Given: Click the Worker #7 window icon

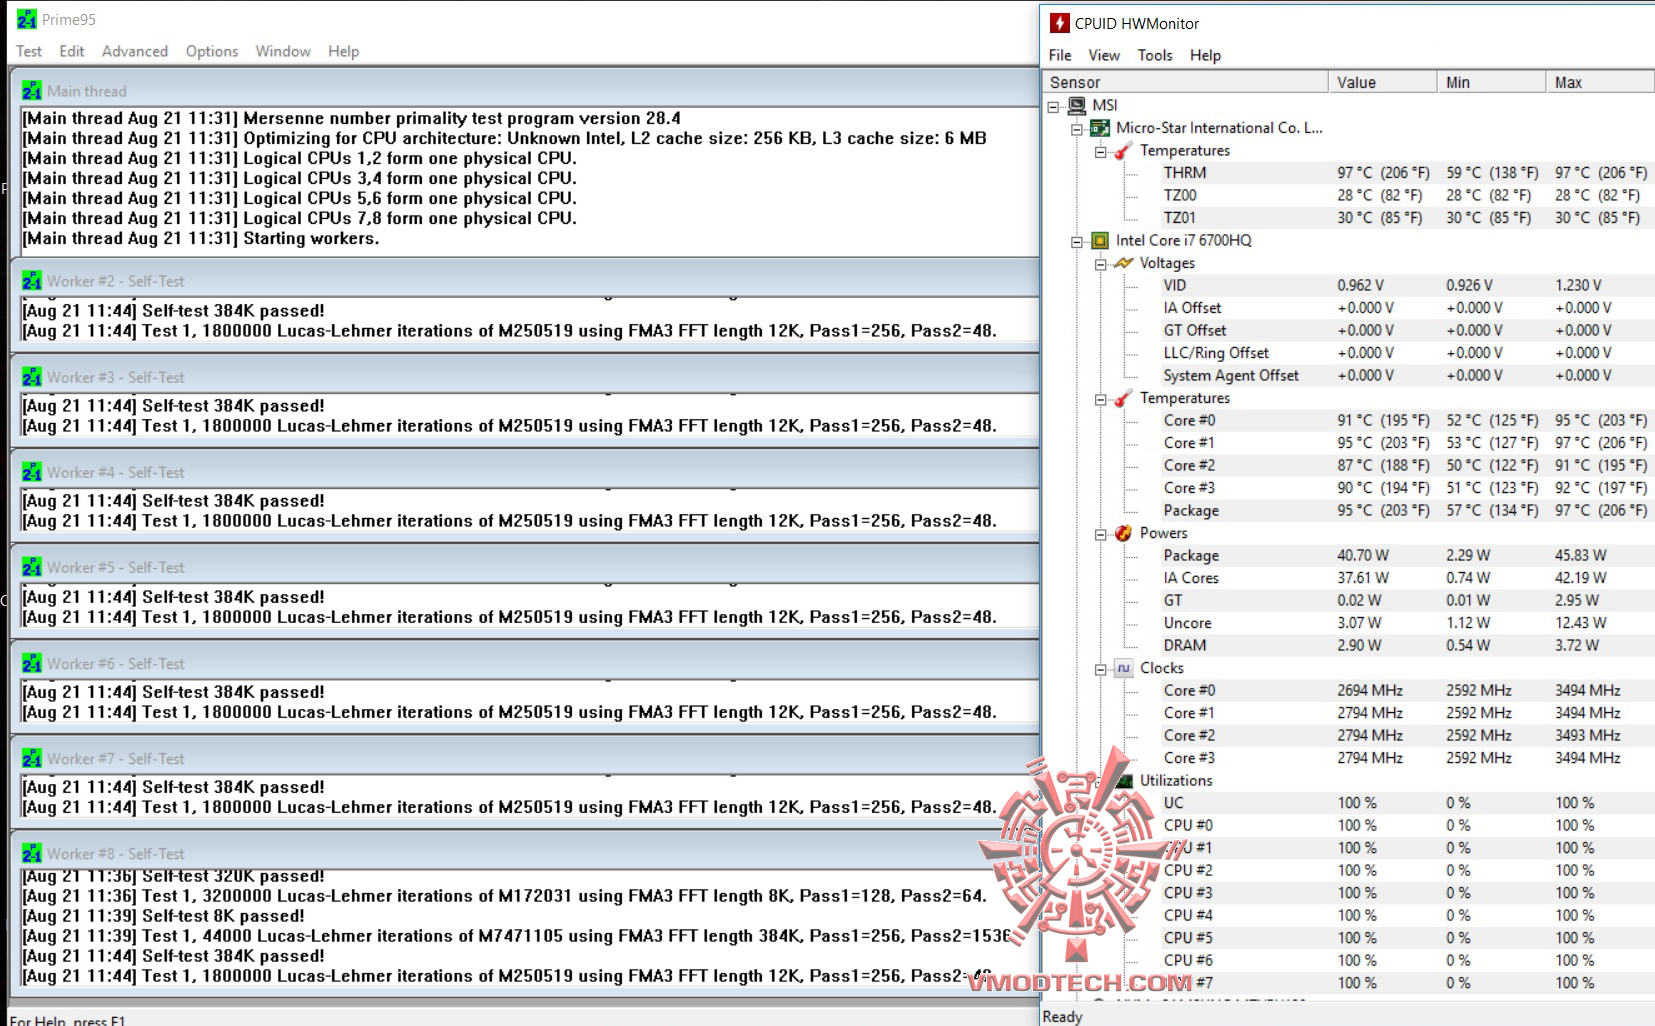Looking at the screenshot, I should [x=32, y=758].
